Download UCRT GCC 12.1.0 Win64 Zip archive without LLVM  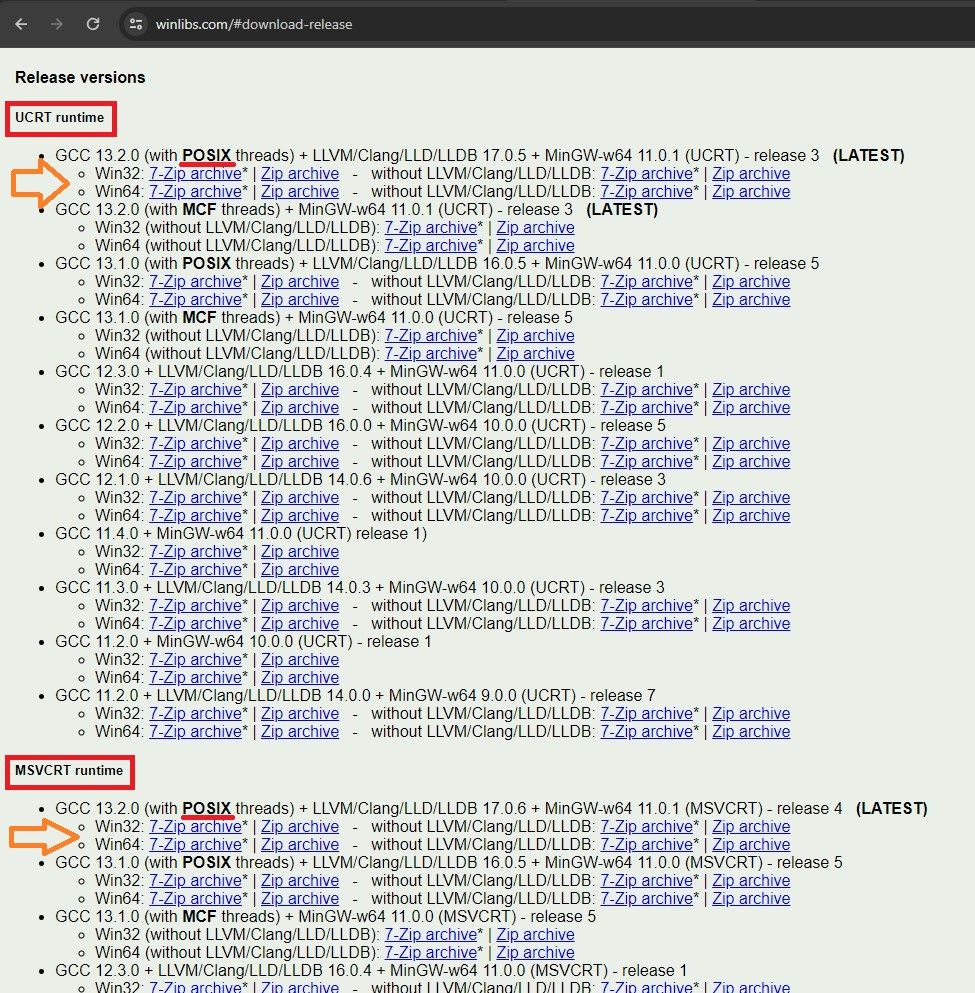pyautogui.click(x=751, y=515)
